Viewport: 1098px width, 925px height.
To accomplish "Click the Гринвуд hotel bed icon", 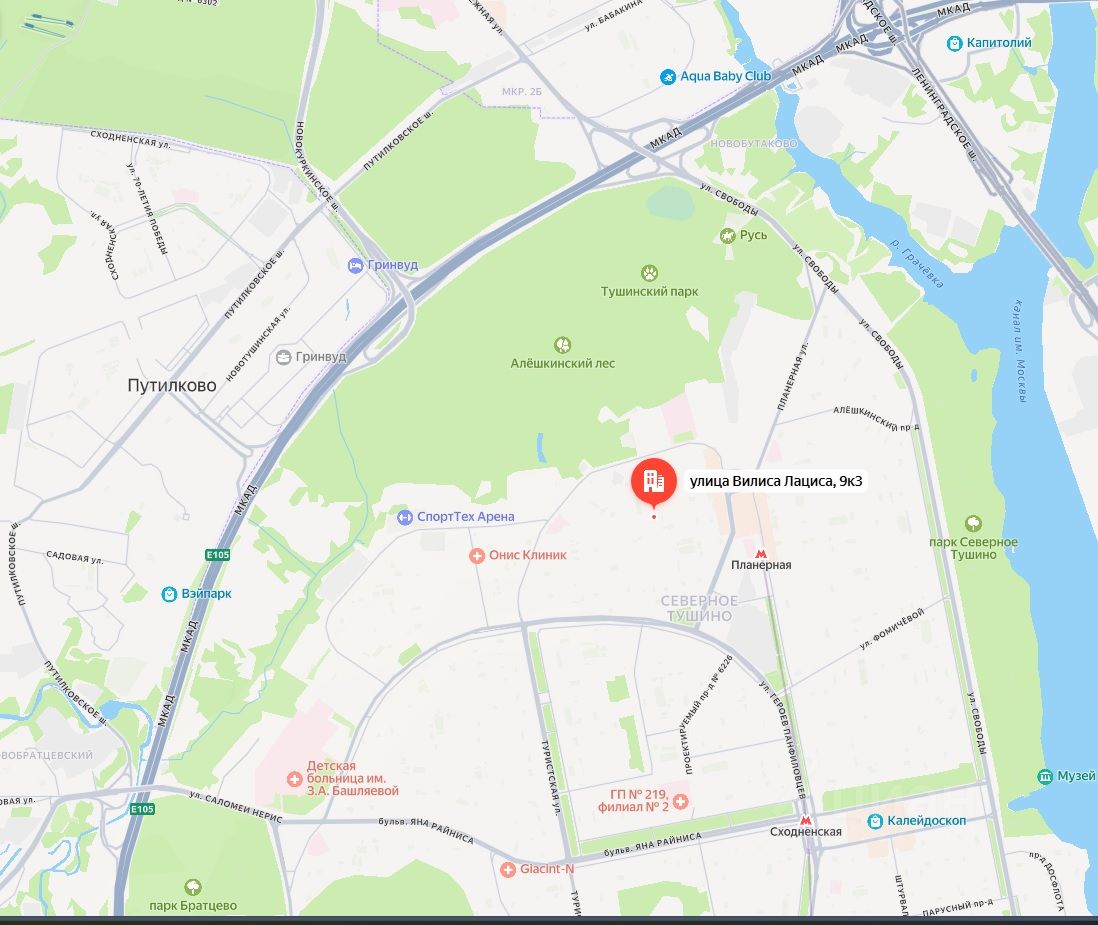I will pyautogui.click(x=356, y=265).
